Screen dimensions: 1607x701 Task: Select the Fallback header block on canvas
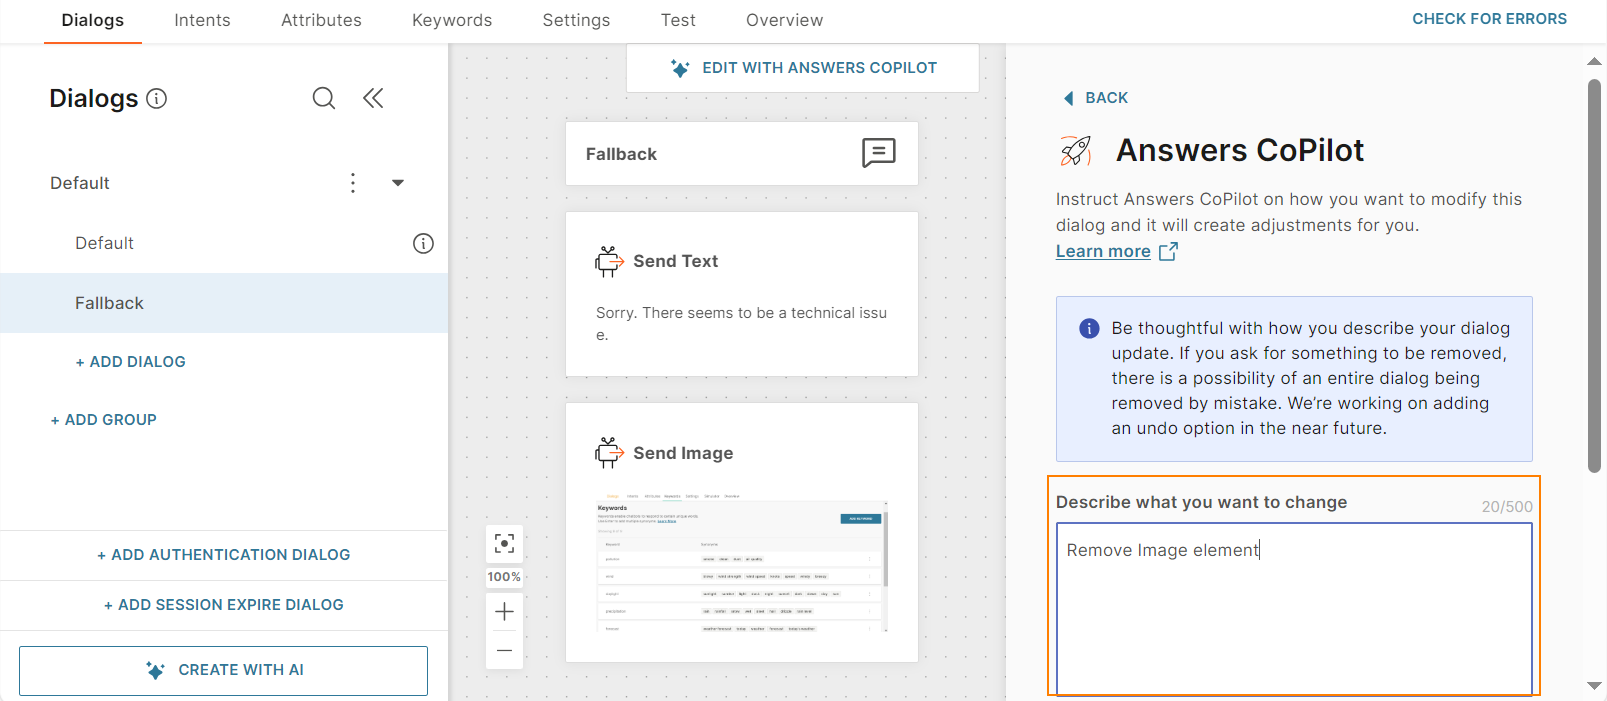click(742, 154)
